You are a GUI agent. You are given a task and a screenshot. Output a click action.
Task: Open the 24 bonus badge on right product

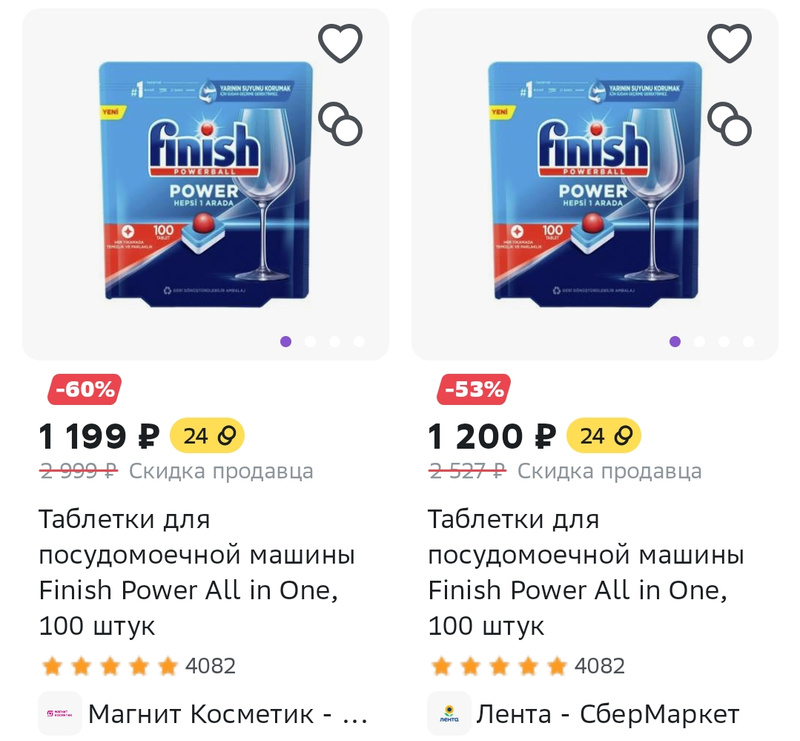(604, 436)
